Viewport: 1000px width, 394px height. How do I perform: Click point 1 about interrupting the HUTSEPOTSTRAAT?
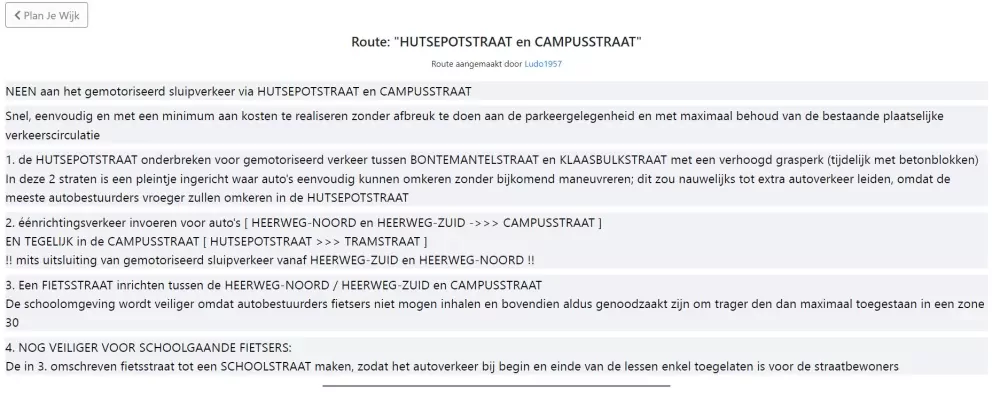pos(492,160)
